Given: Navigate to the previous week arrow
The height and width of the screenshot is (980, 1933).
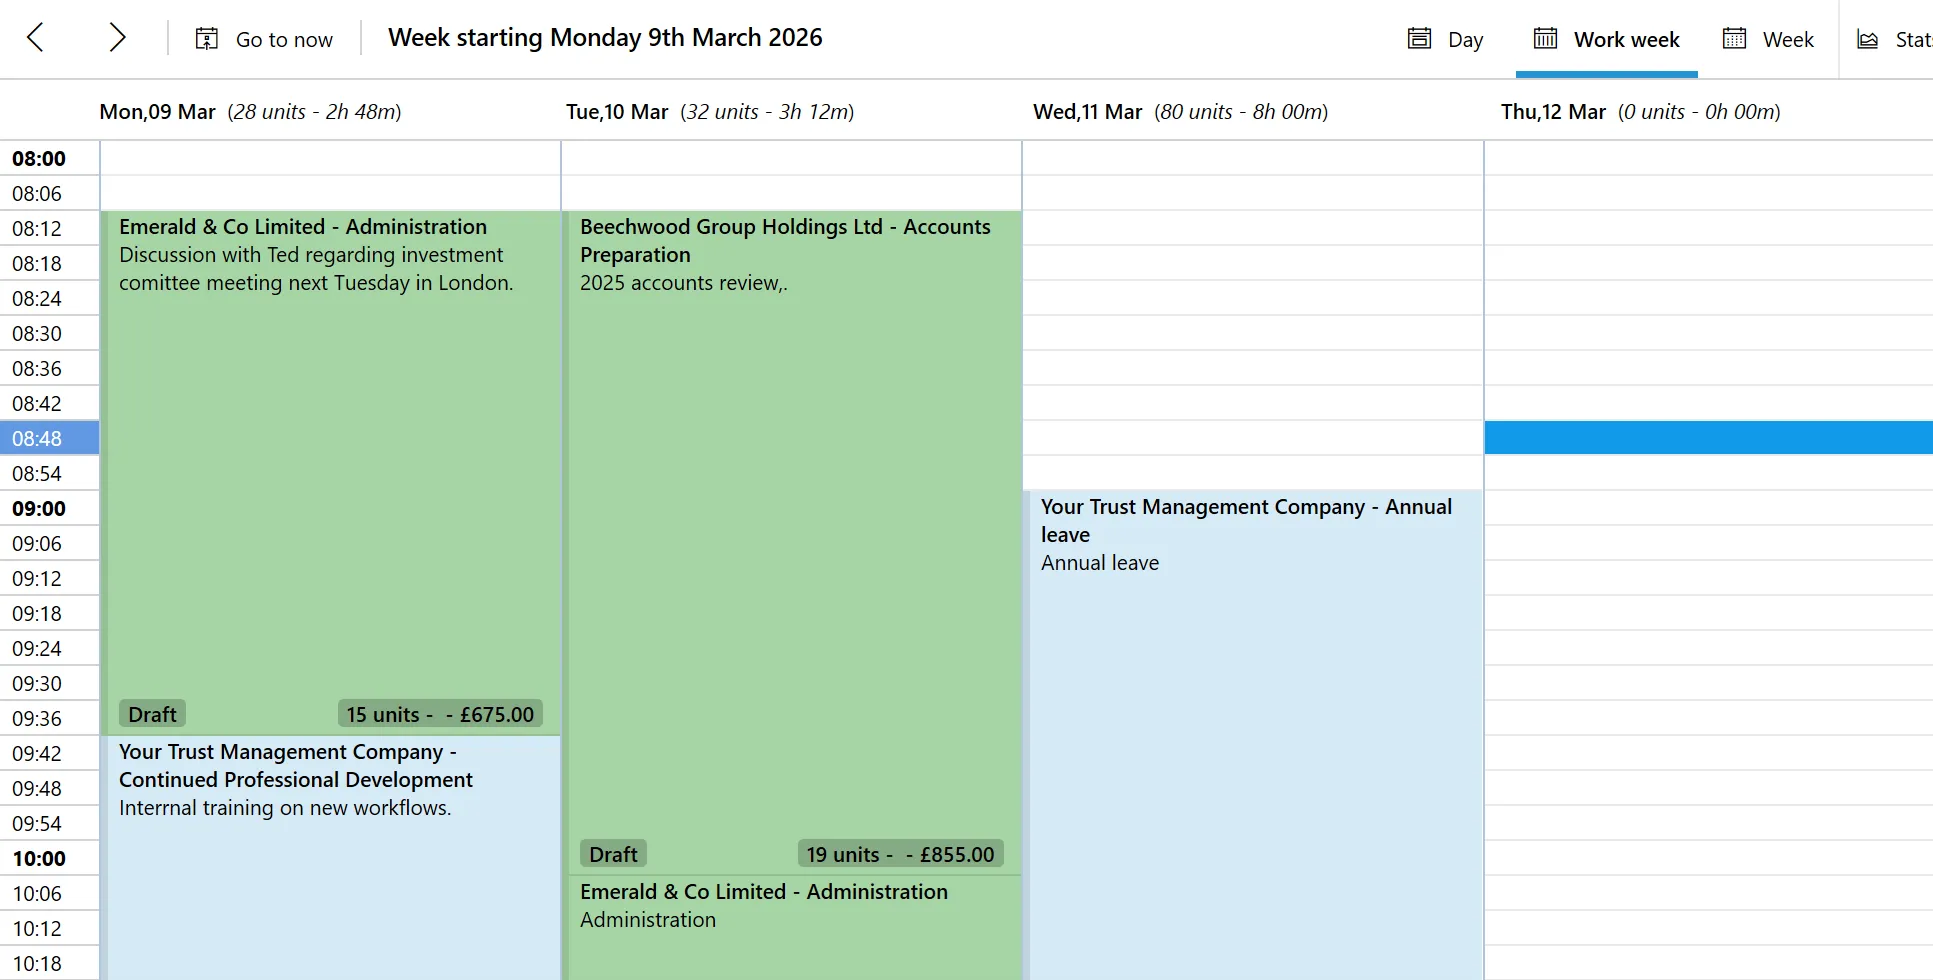Looking at the screenshot, I should (33, 37).
